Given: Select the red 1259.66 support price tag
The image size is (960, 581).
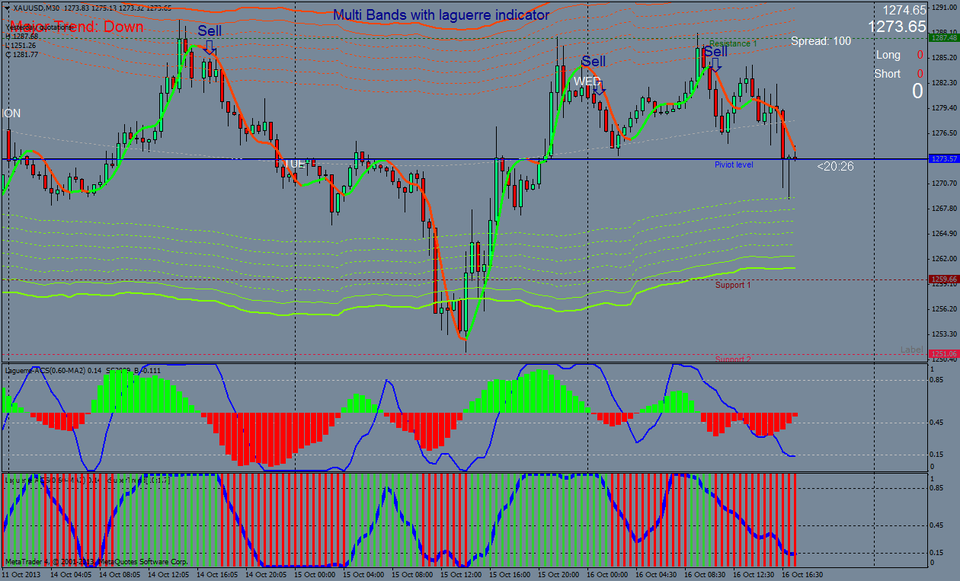Looking at the screenshot, I should [943, 279].
